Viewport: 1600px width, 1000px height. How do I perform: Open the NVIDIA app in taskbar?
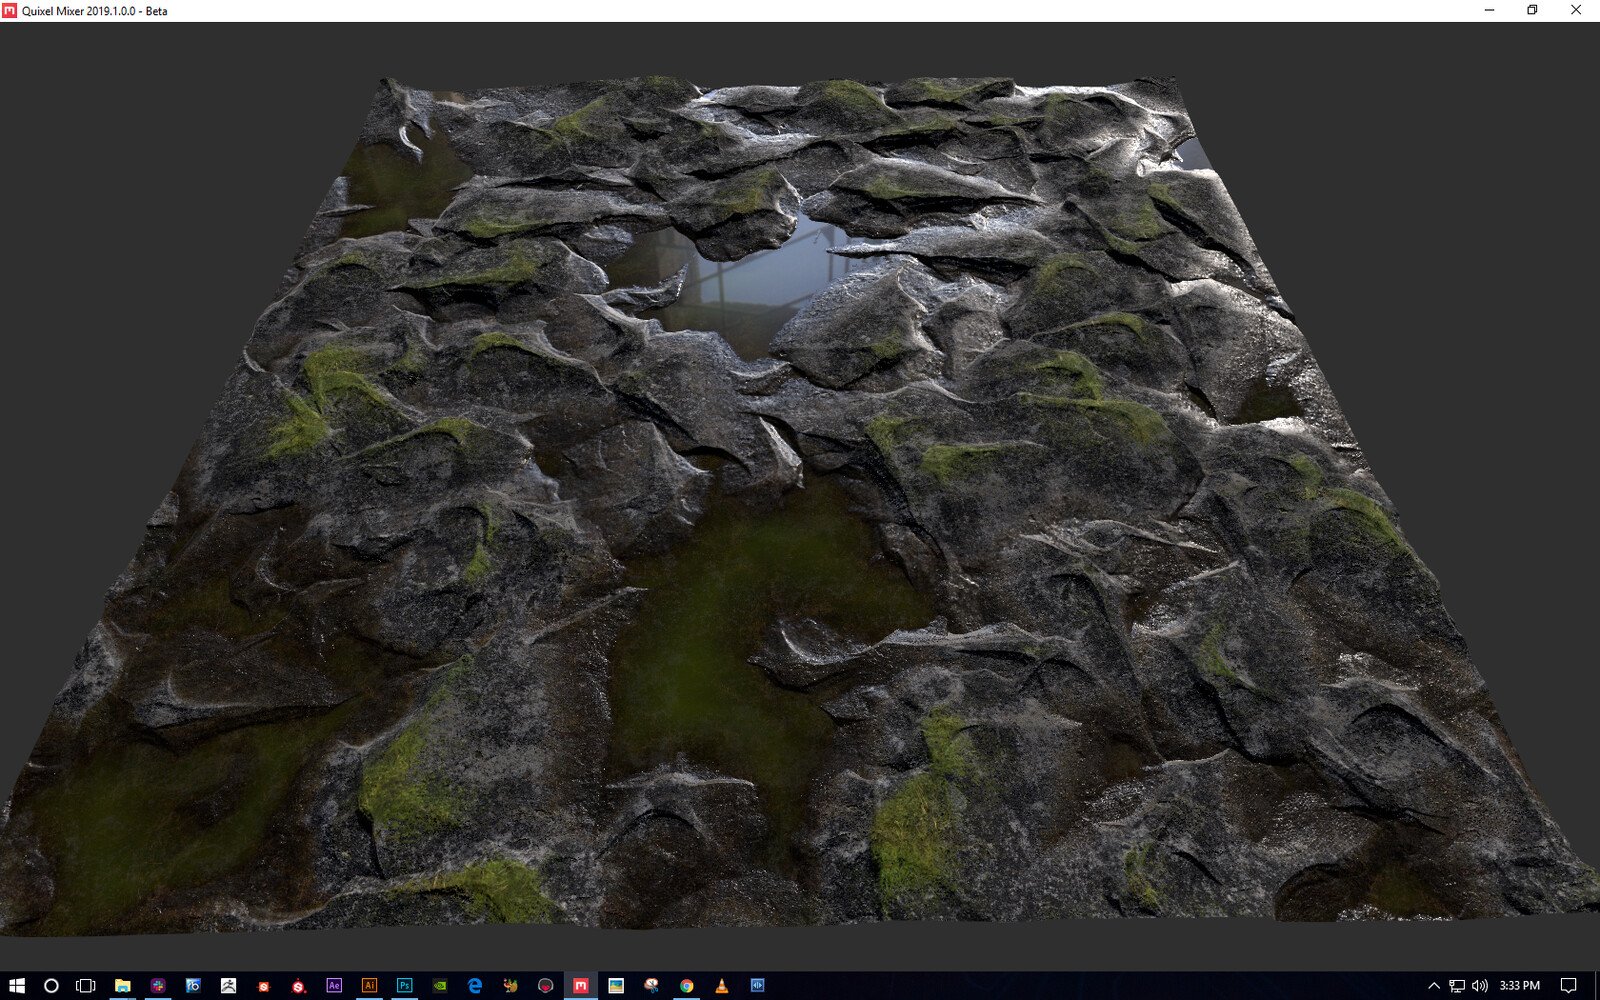click(x=440, y=985)
